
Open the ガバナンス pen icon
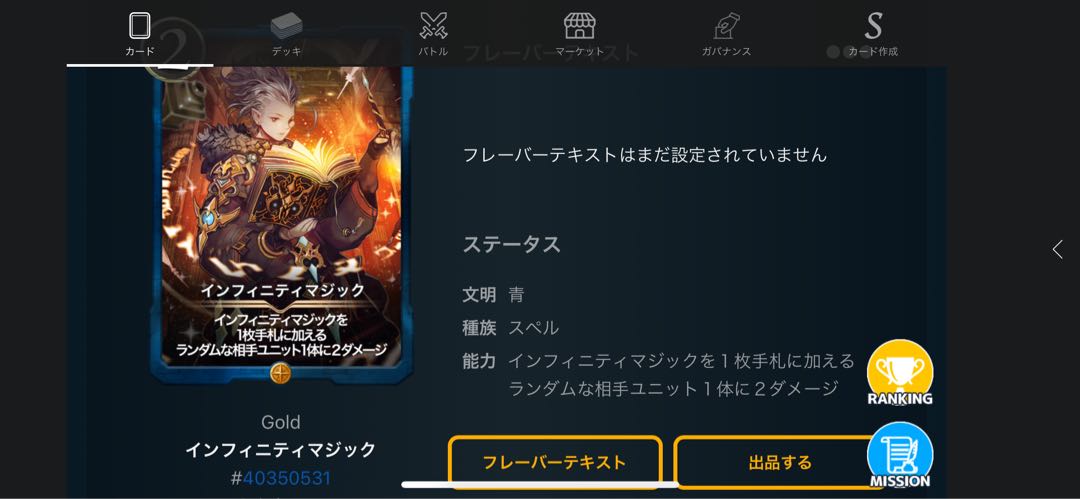click(726, 26)
